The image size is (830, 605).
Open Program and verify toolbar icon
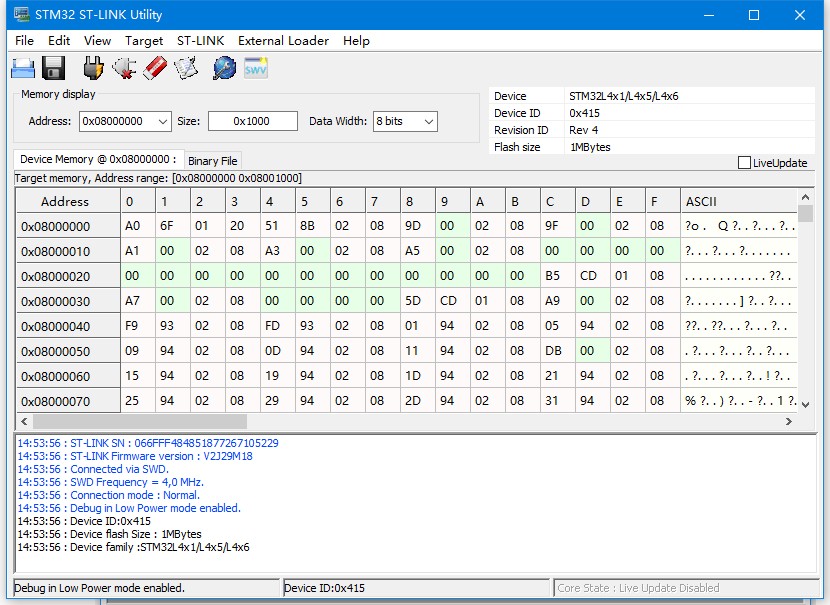click(x=186, y=68)
